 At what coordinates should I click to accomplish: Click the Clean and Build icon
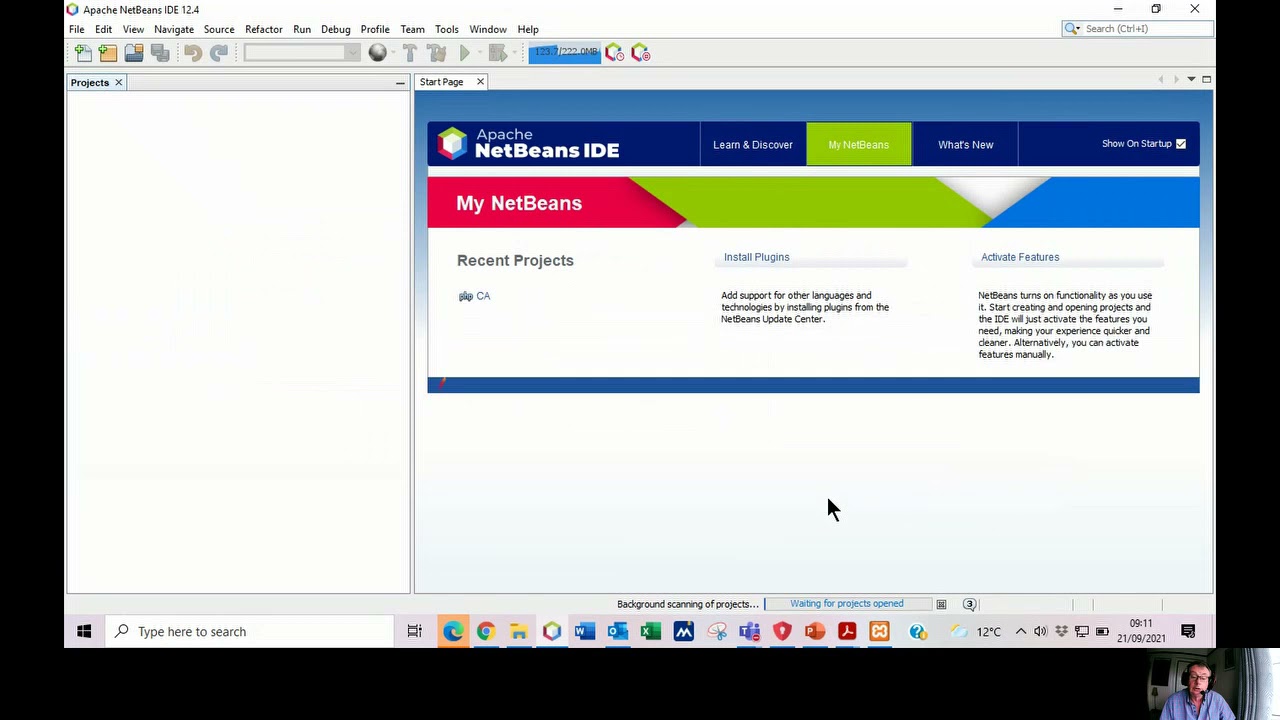click(x=436, y=53)
